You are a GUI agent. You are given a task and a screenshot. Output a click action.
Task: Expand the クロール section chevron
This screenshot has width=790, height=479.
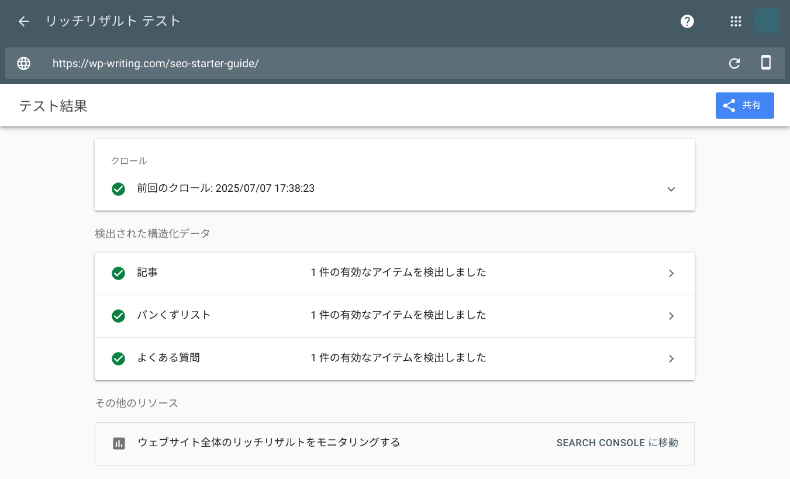click(x=671, y=189)
